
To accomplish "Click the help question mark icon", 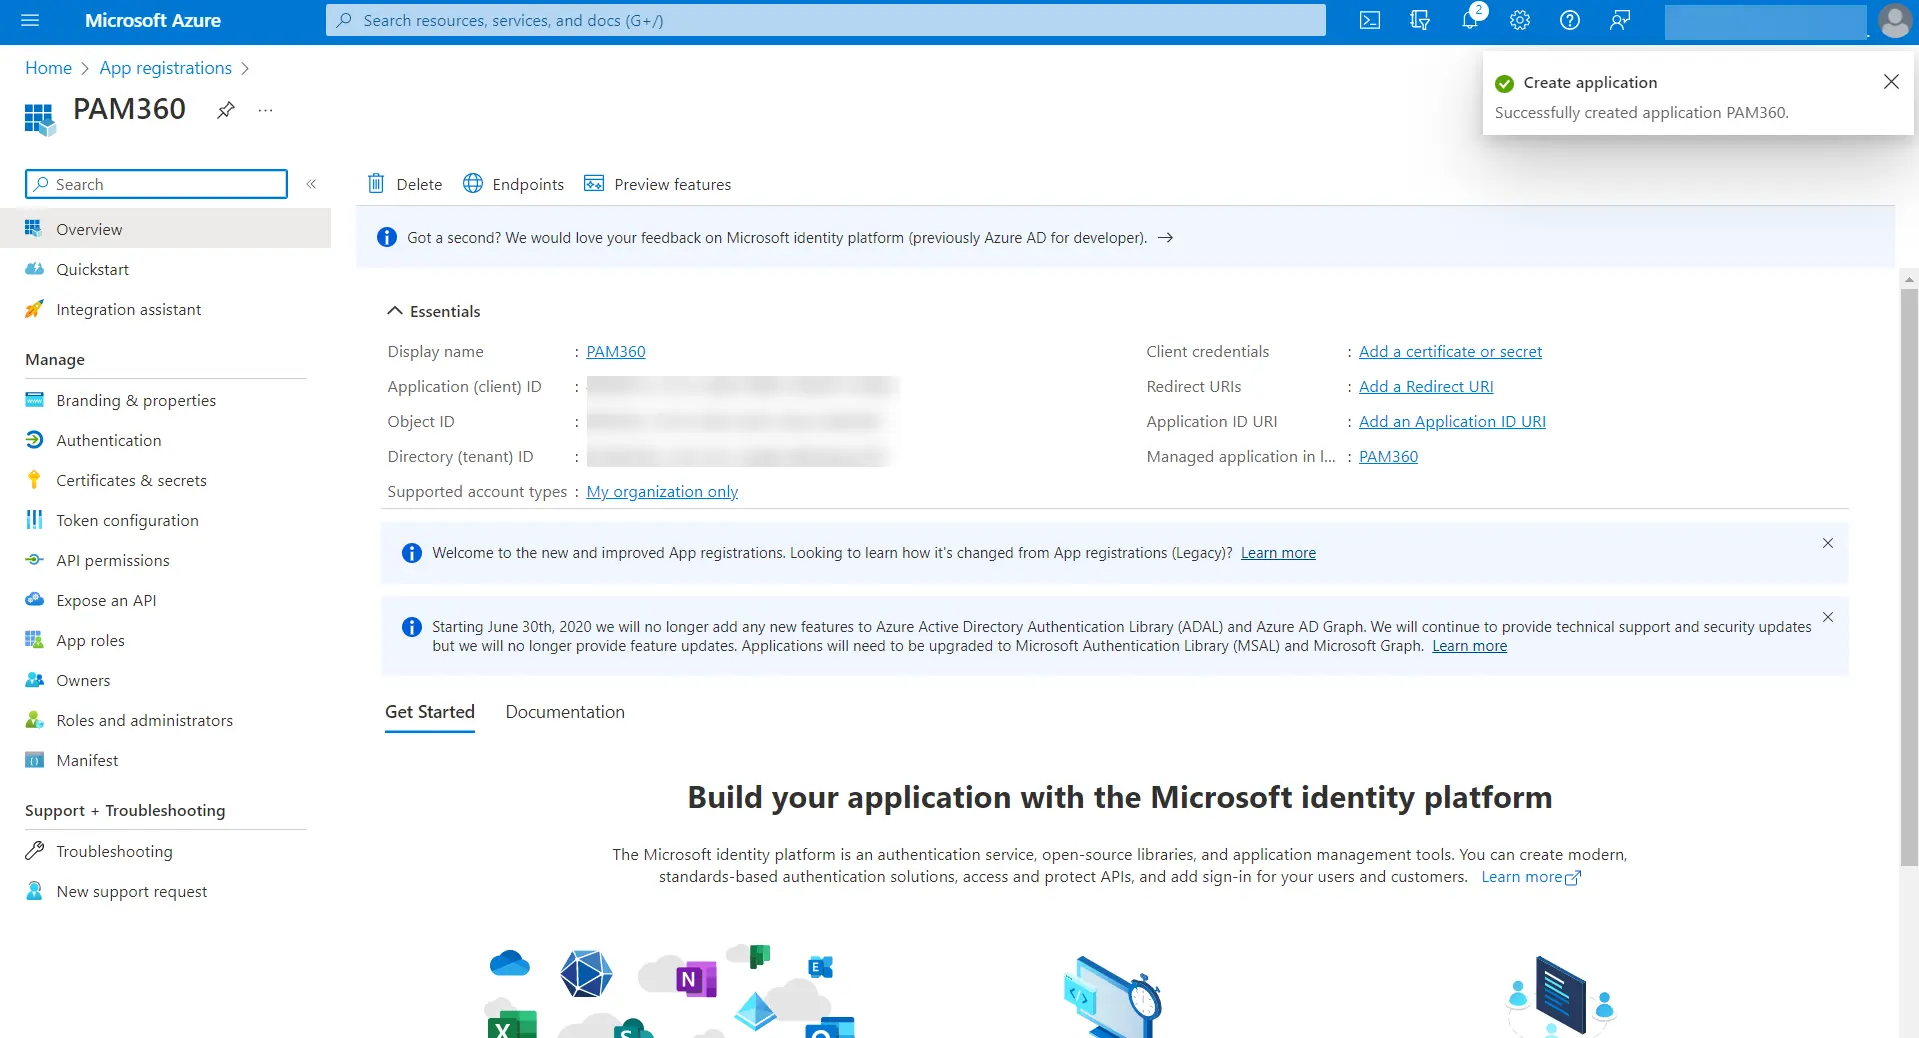I will pos(1569,20).
